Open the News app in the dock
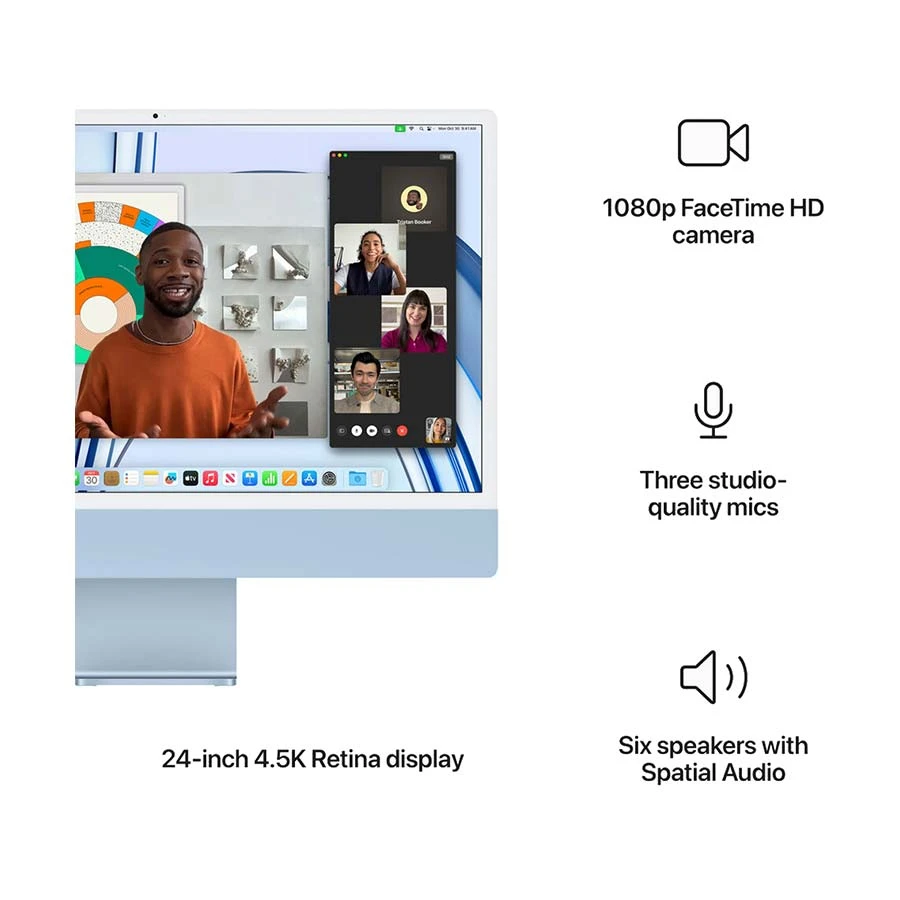 click(x=230, y=478)
